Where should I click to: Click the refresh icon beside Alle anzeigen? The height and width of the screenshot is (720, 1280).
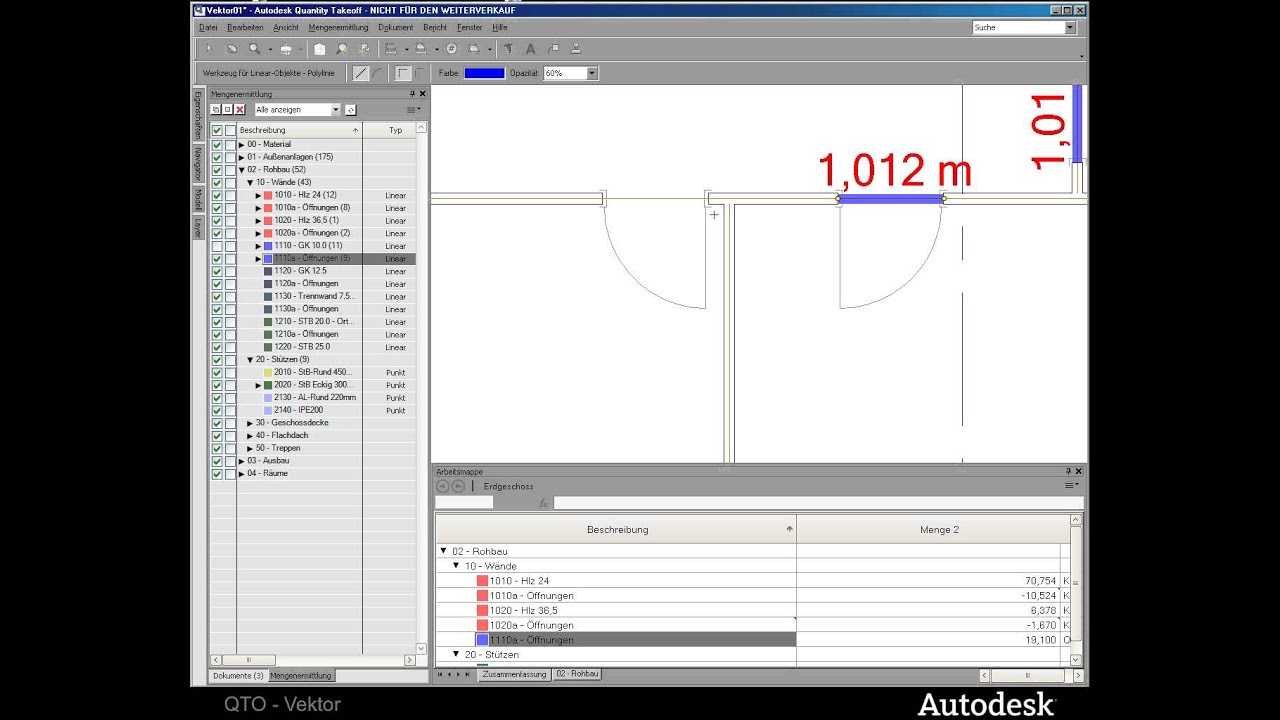(x=351, y=109)
